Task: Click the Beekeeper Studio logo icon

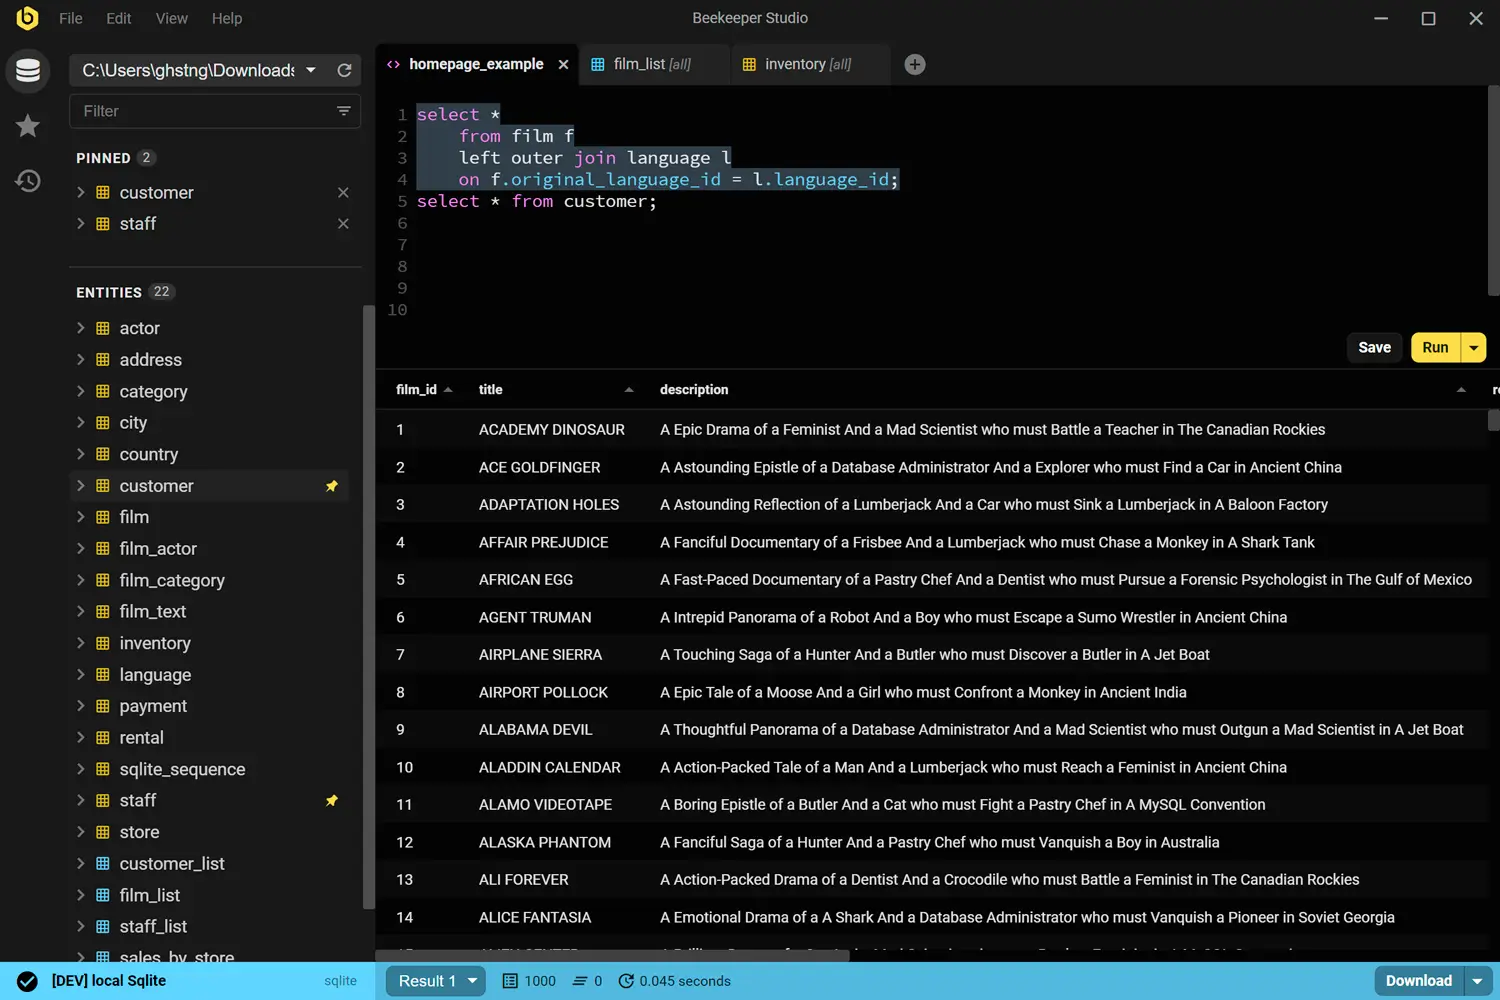Action: coord(27,18)
